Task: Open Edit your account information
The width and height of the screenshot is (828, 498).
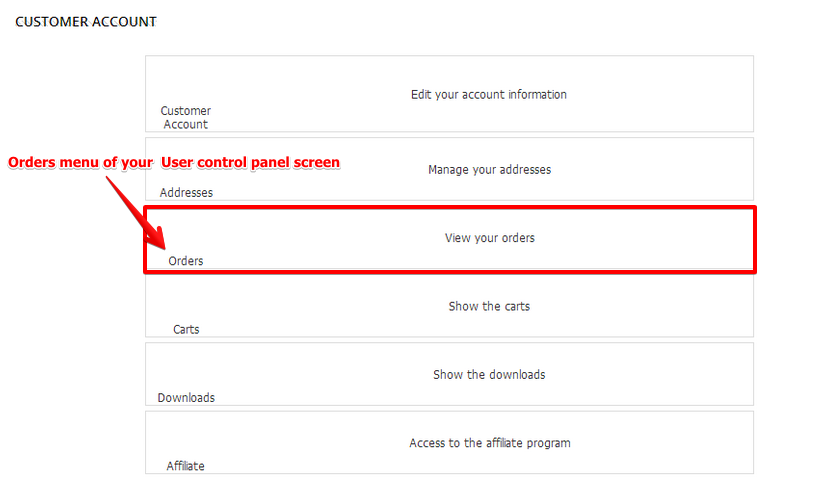Action: tap(488, 94)
